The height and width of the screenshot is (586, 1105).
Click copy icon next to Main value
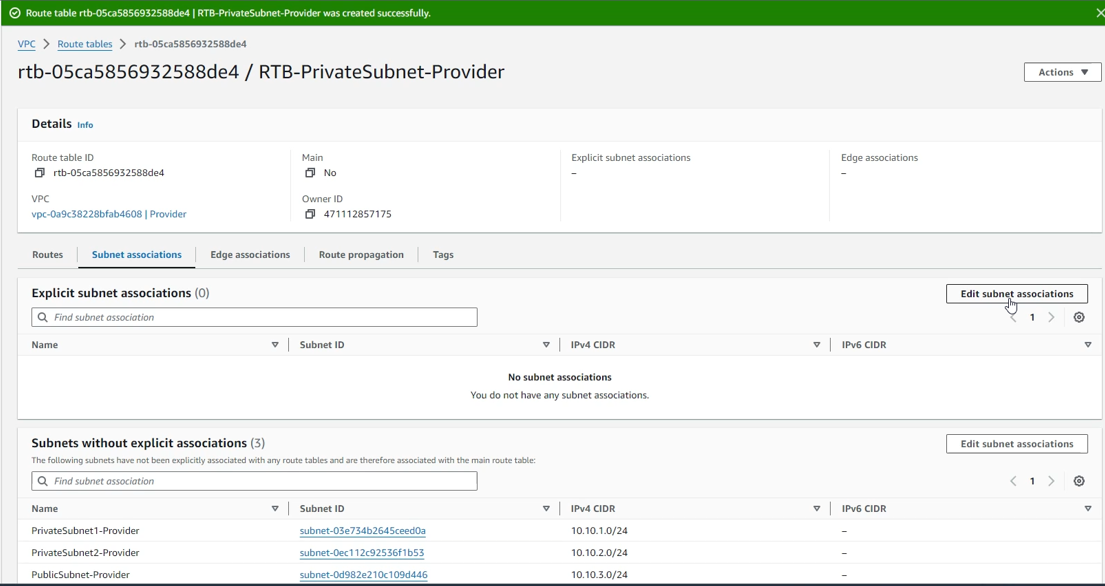click(x=310, y=173)
